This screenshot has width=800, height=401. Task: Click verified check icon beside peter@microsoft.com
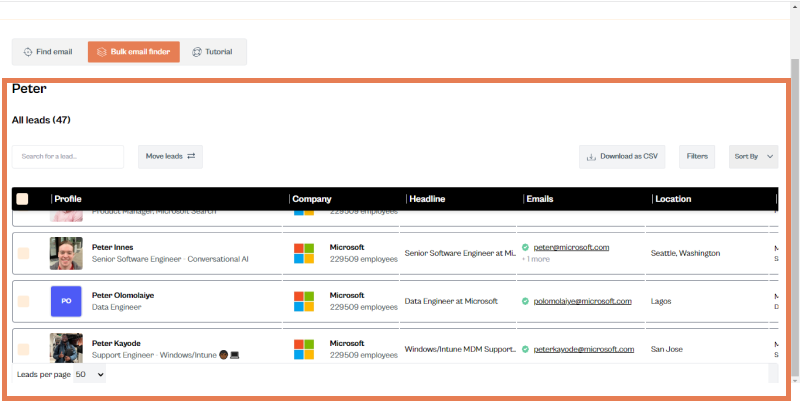(x=525, y=247)
